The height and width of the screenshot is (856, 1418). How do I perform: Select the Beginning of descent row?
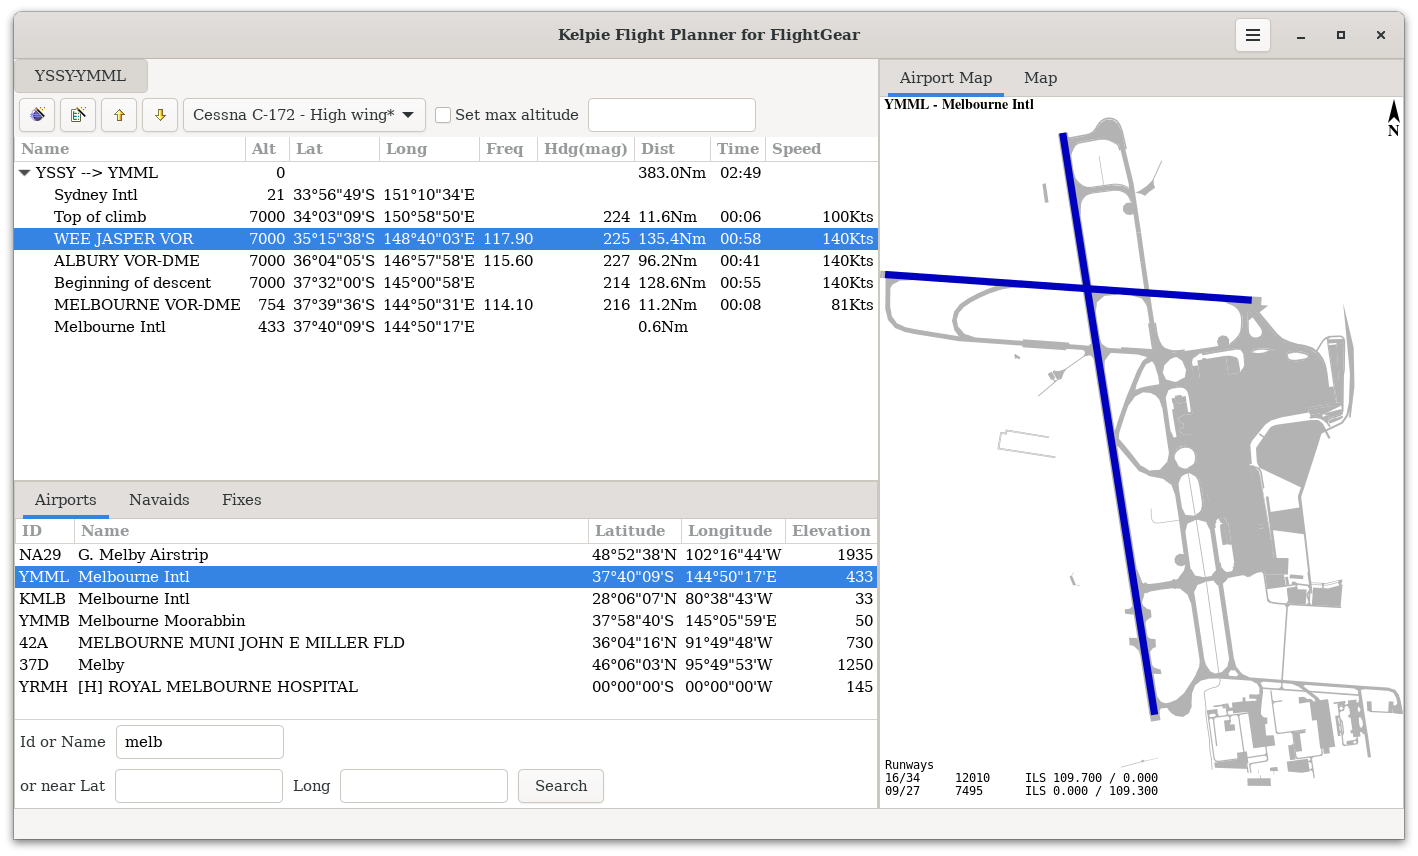(x=446, y=283)
